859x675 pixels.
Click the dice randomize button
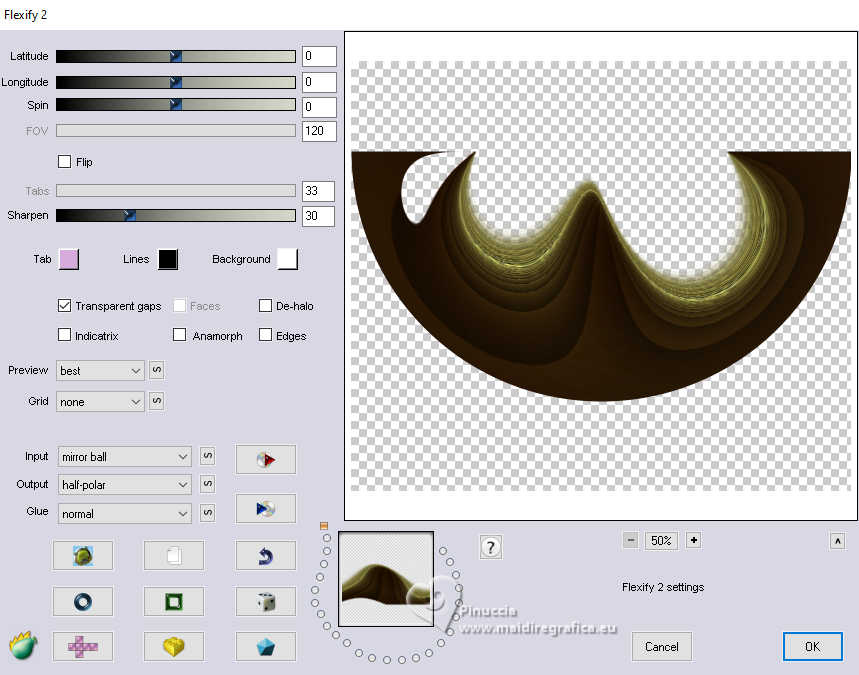(266, 602)
